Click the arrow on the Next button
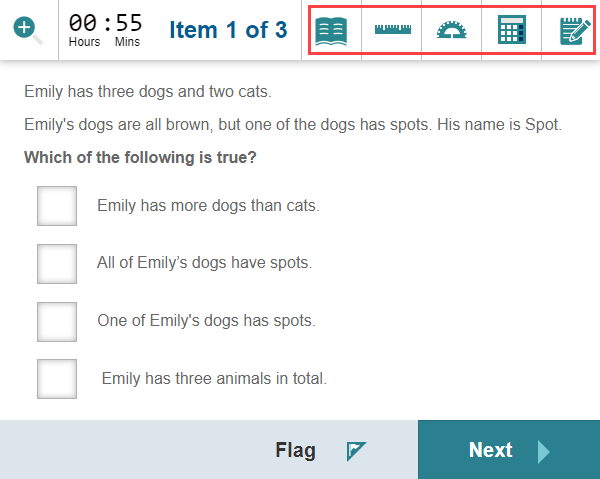Viewport: 600px width, 479px height. [543, 451]
